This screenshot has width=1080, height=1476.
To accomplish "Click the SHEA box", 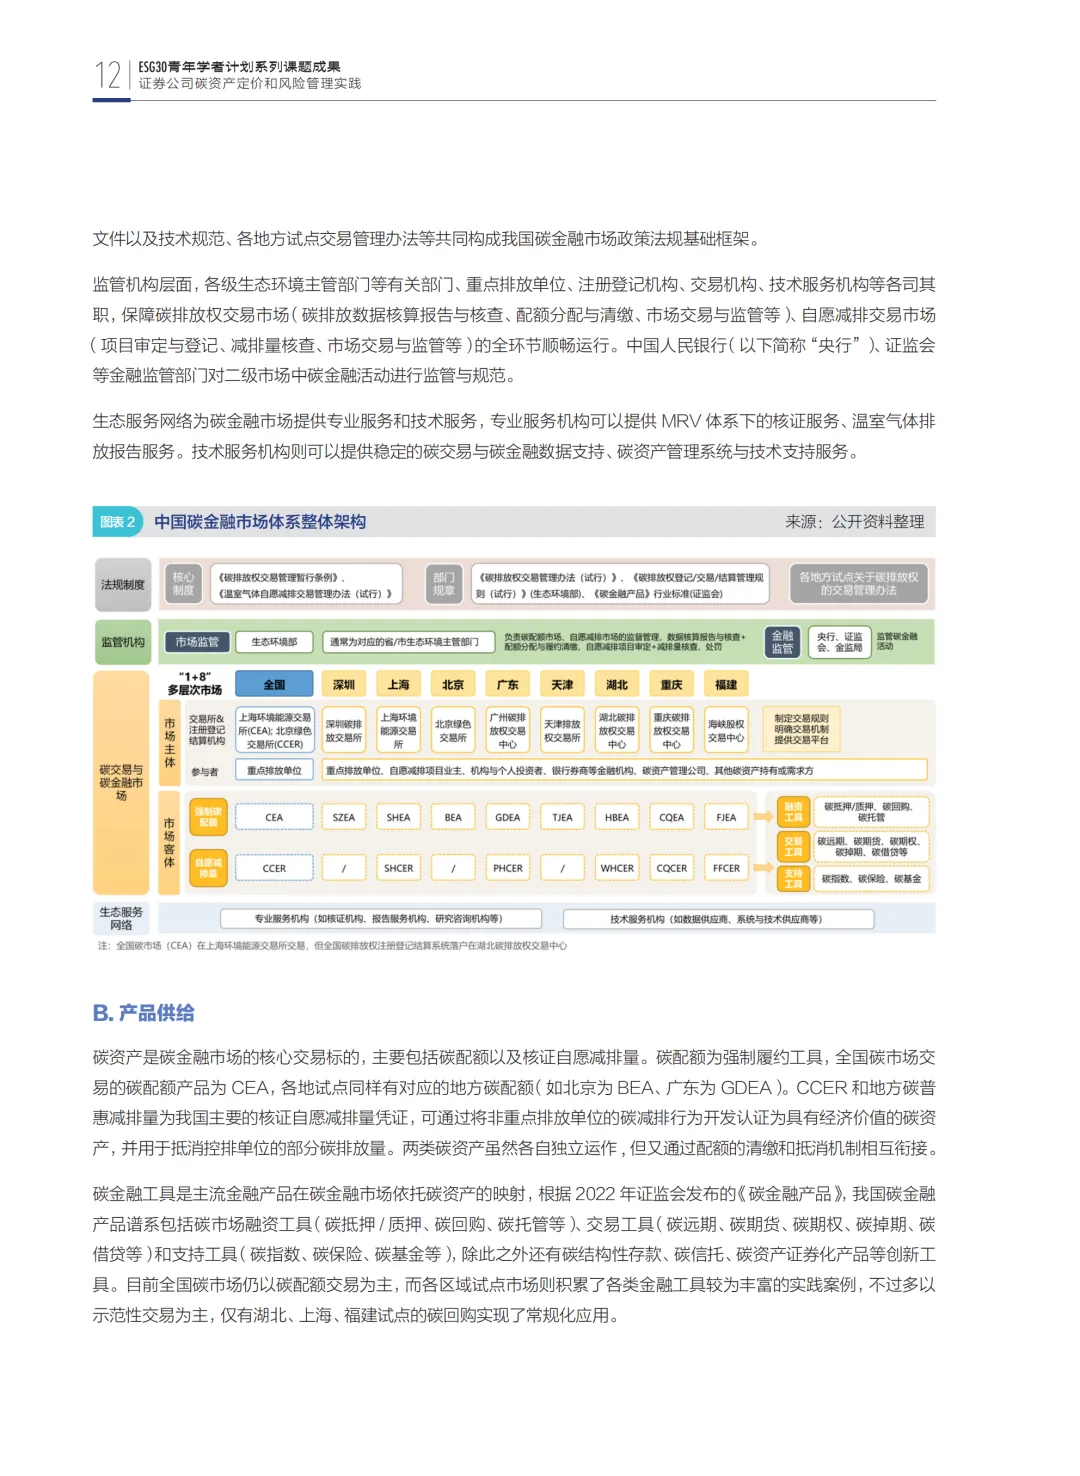I will pyautogui.click(x=398, y=817).
